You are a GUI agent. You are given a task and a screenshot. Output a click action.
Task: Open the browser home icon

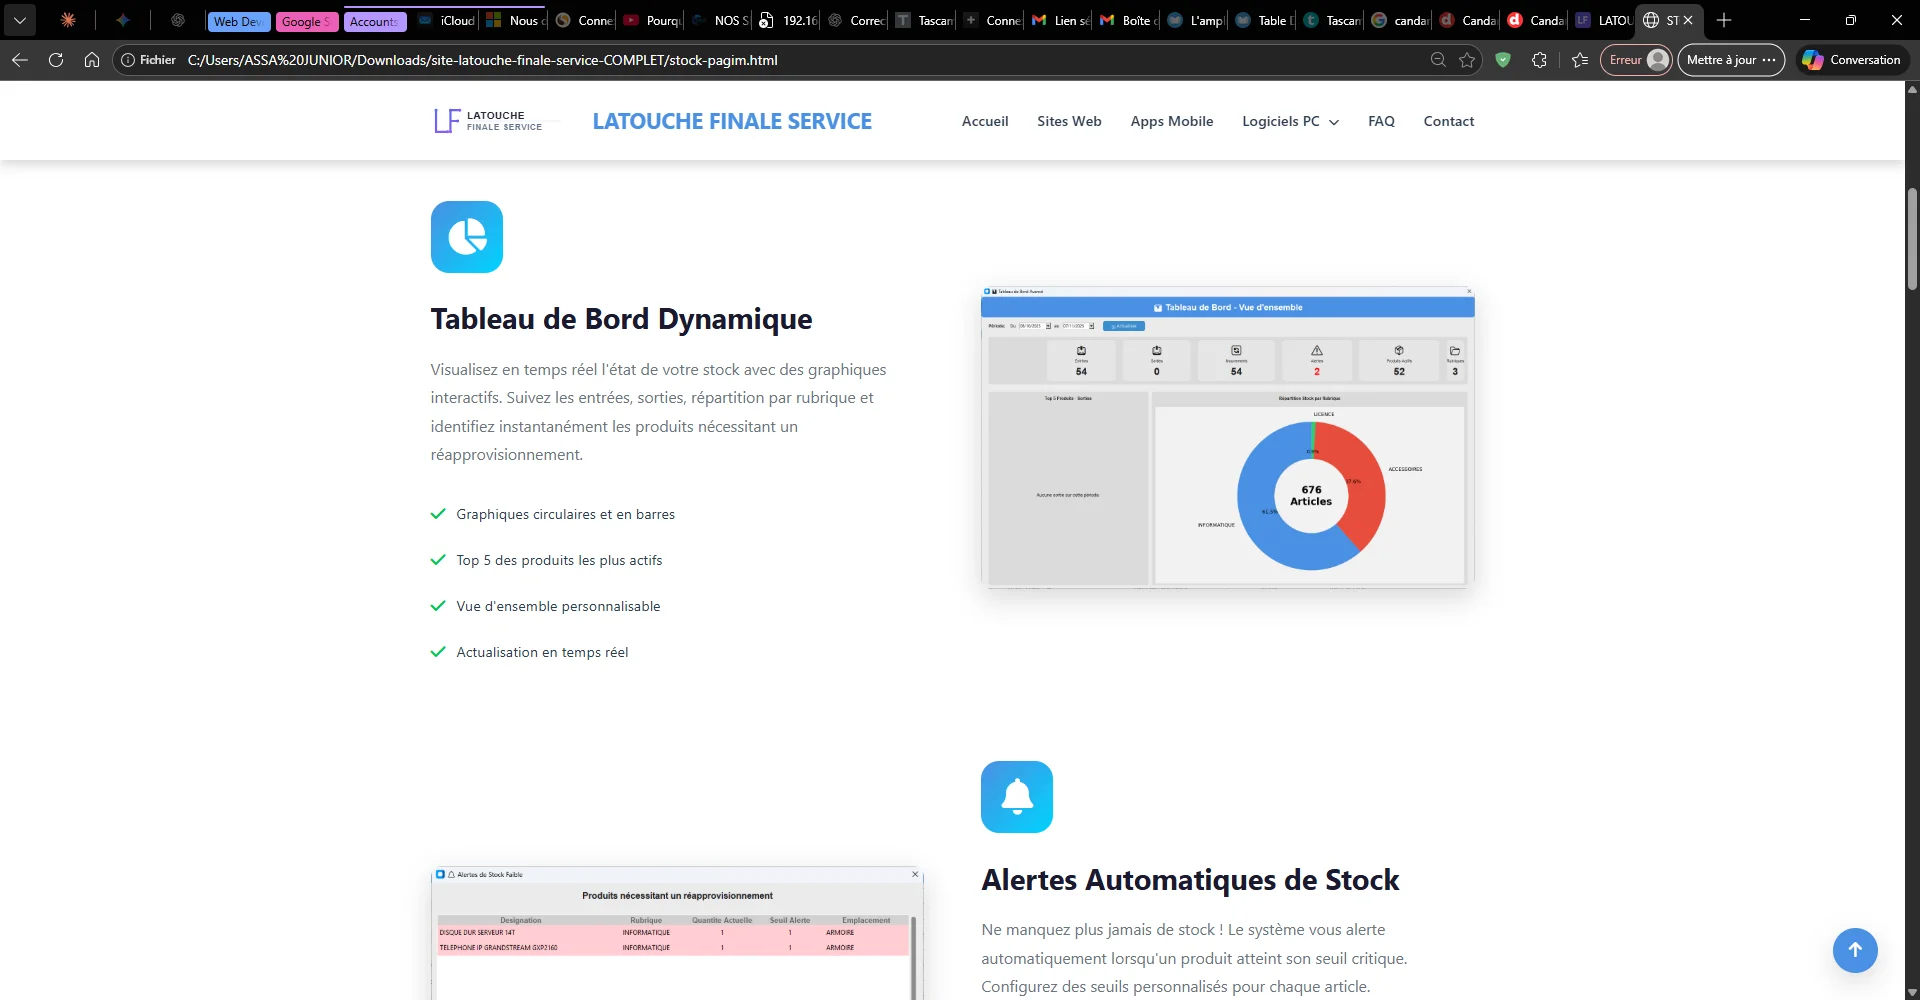tap(91, 60)
